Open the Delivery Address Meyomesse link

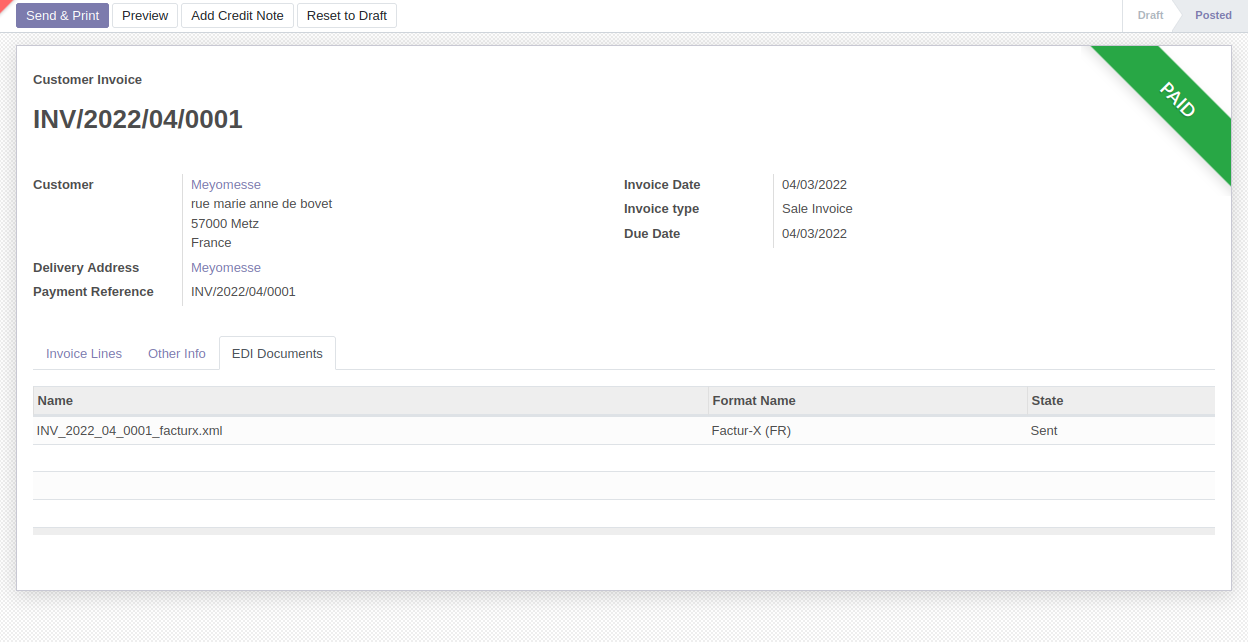pyautogui.click(x=226, y=268)
